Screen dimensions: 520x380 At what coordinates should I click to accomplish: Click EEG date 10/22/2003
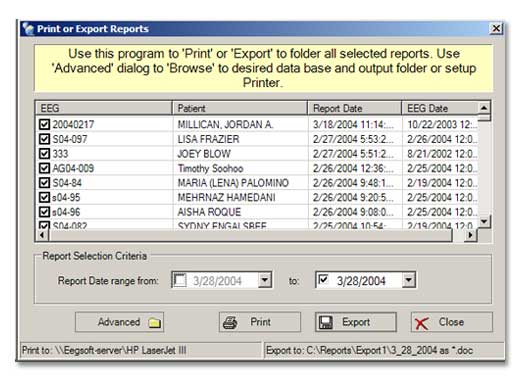[442, 125]
